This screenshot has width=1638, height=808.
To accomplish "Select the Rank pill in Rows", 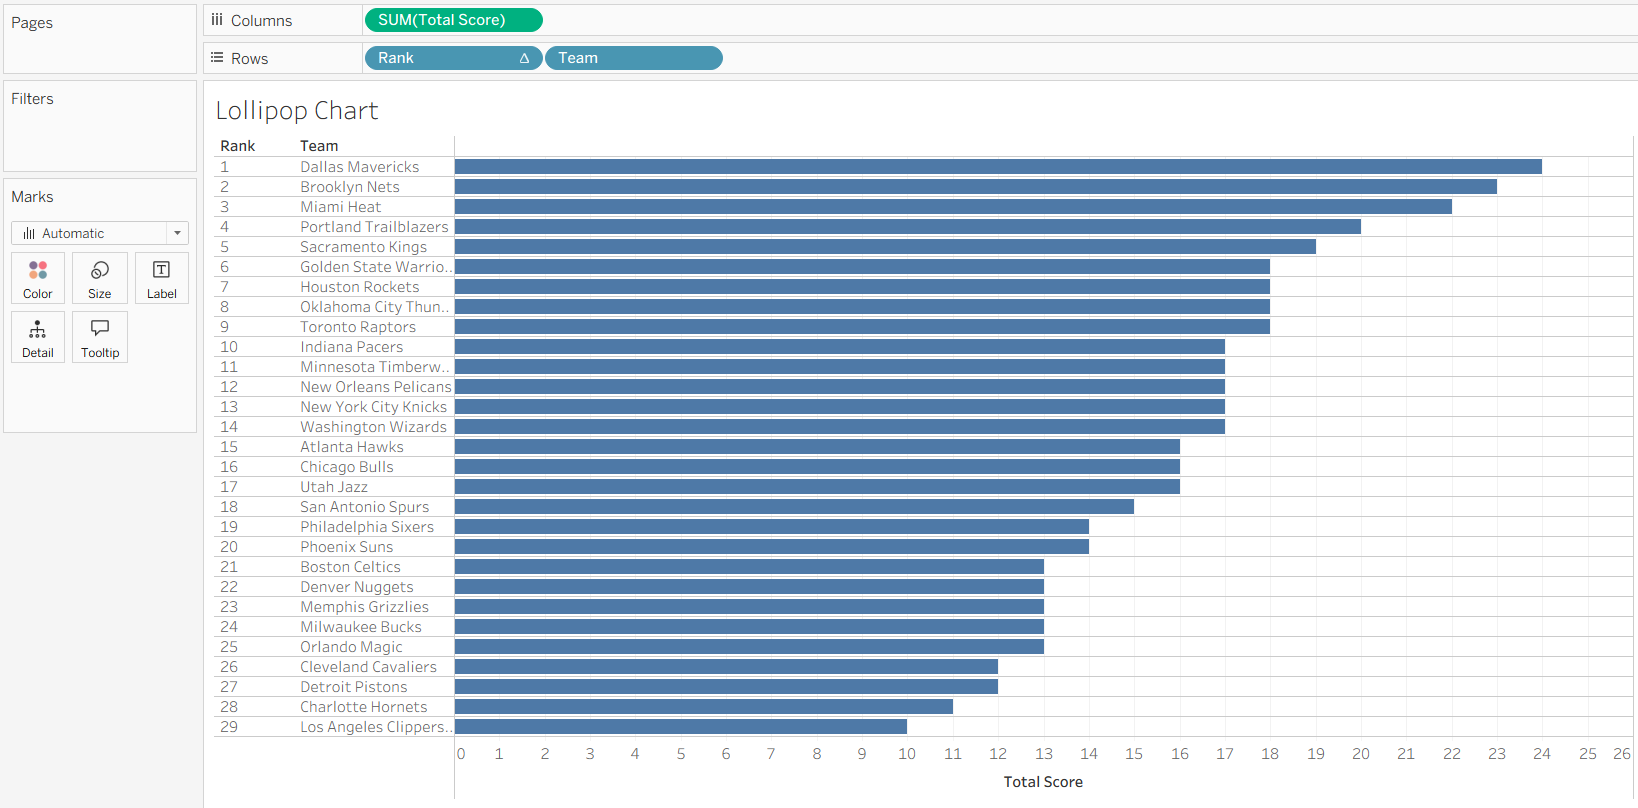I will tap(454, 58).
